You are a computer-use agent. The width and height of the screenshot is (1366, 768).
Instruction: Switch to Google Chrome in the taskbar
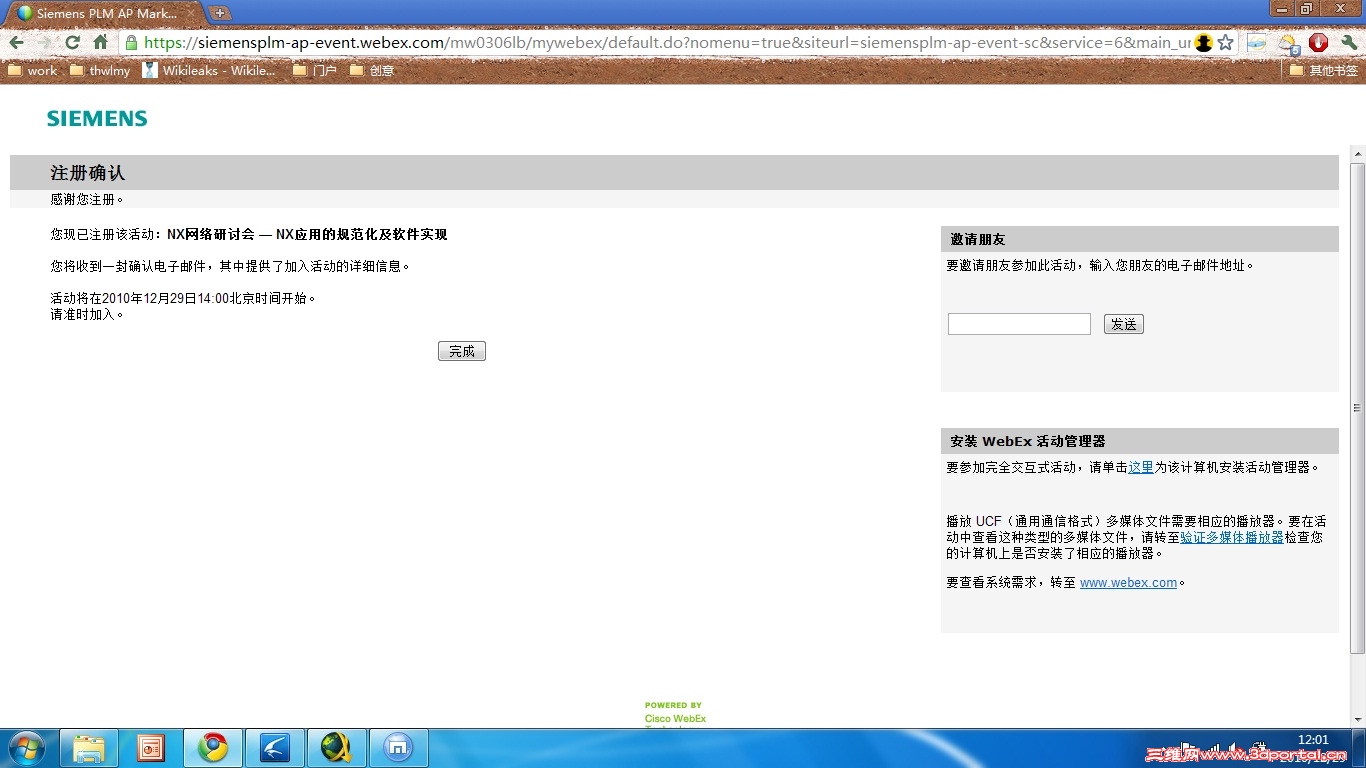pyautogui.click(x=212, y=748)
